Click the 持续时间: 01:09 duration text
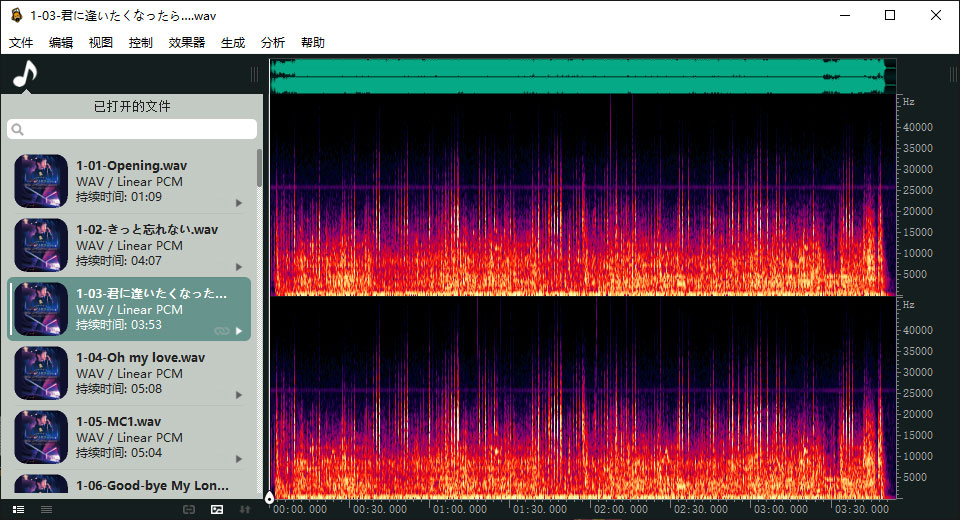 pos(119,197)
